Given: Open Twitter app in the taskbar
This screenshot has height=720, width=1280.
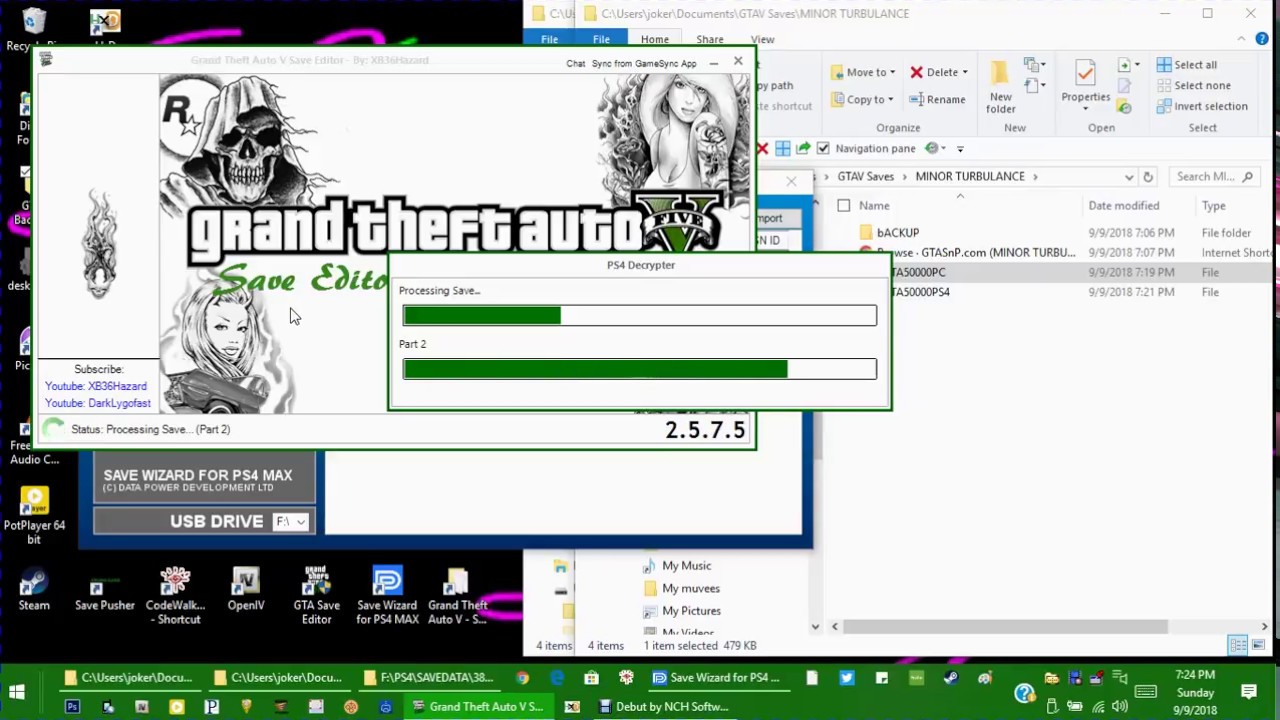Looking at the screenshot, I should 847,678.
